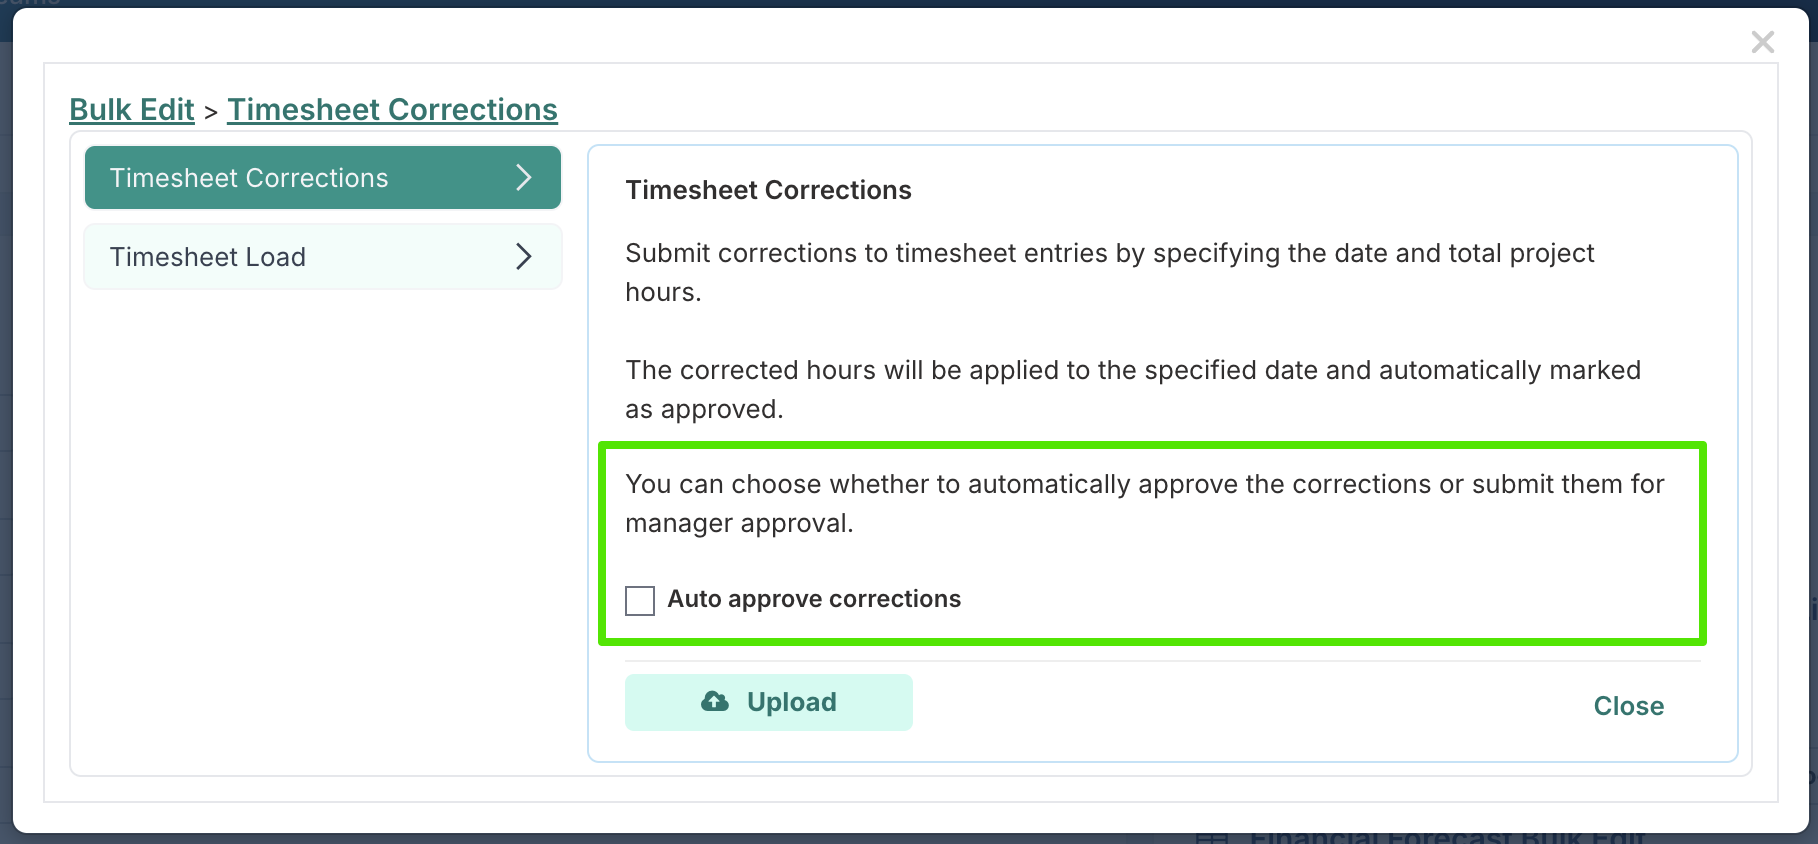Screen dimensions: 1818x844
Task: Switch to the Timesheet Load sidebar item
Action: tap(323, 257)
